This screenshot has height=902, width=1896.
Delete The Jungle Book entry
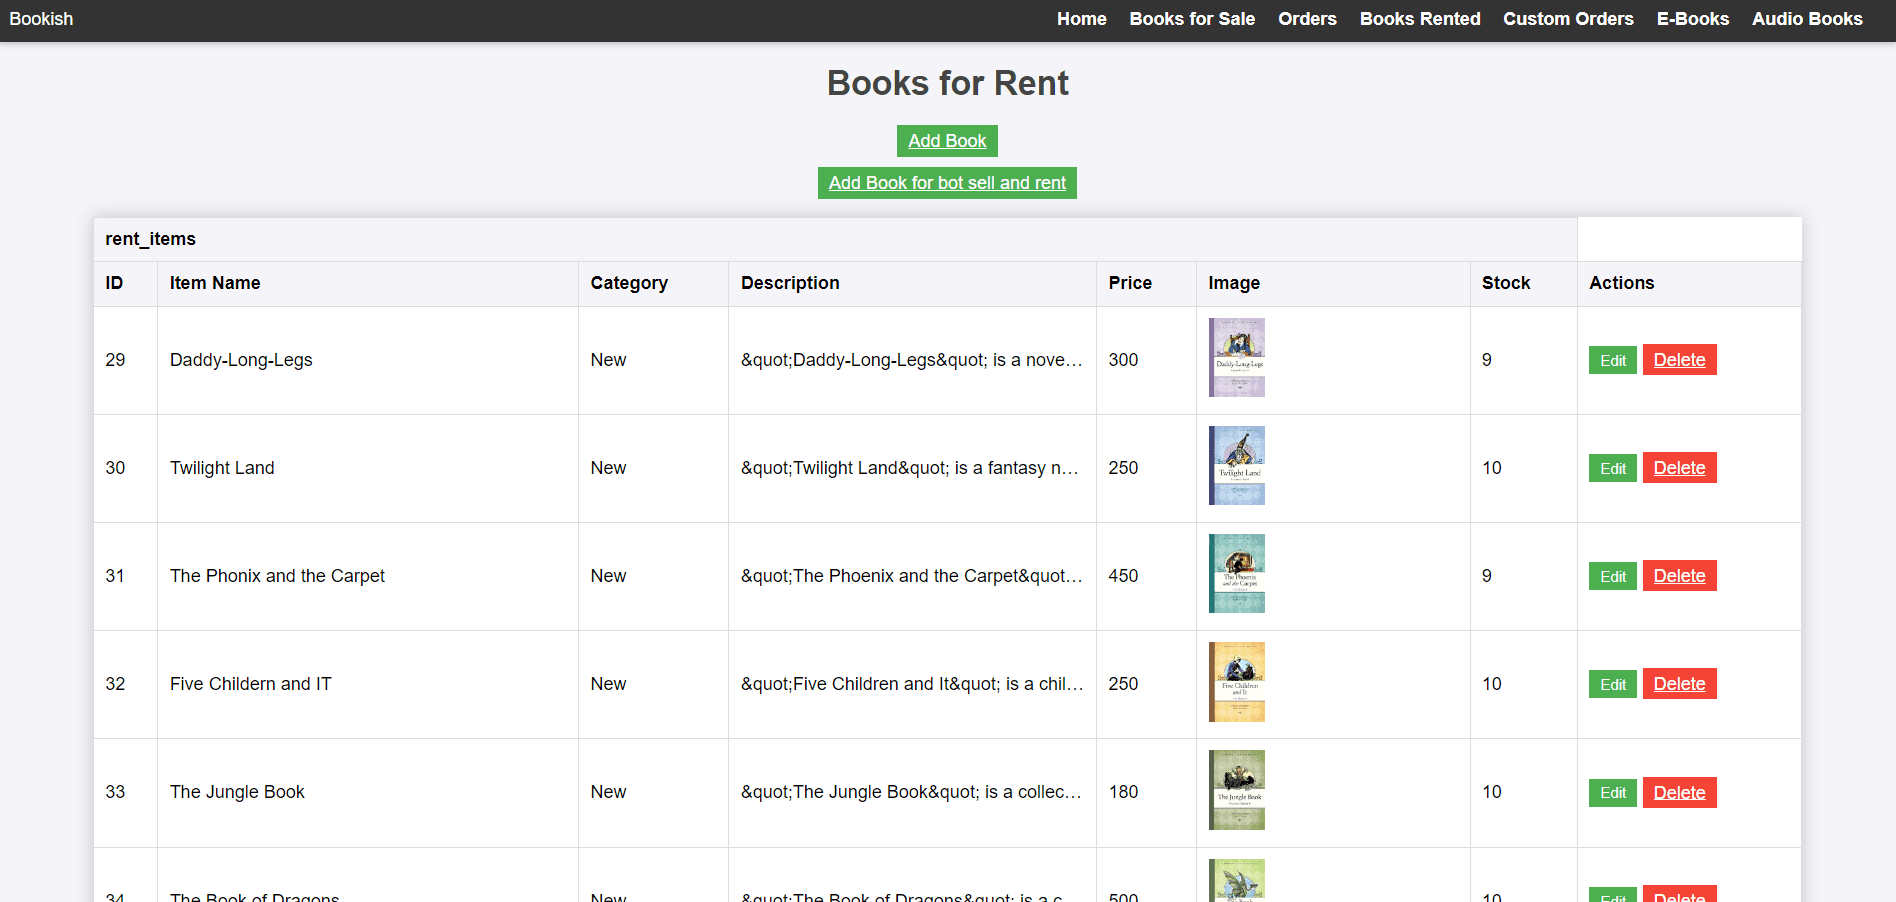pyautogui.click(x=1679, y=793)
